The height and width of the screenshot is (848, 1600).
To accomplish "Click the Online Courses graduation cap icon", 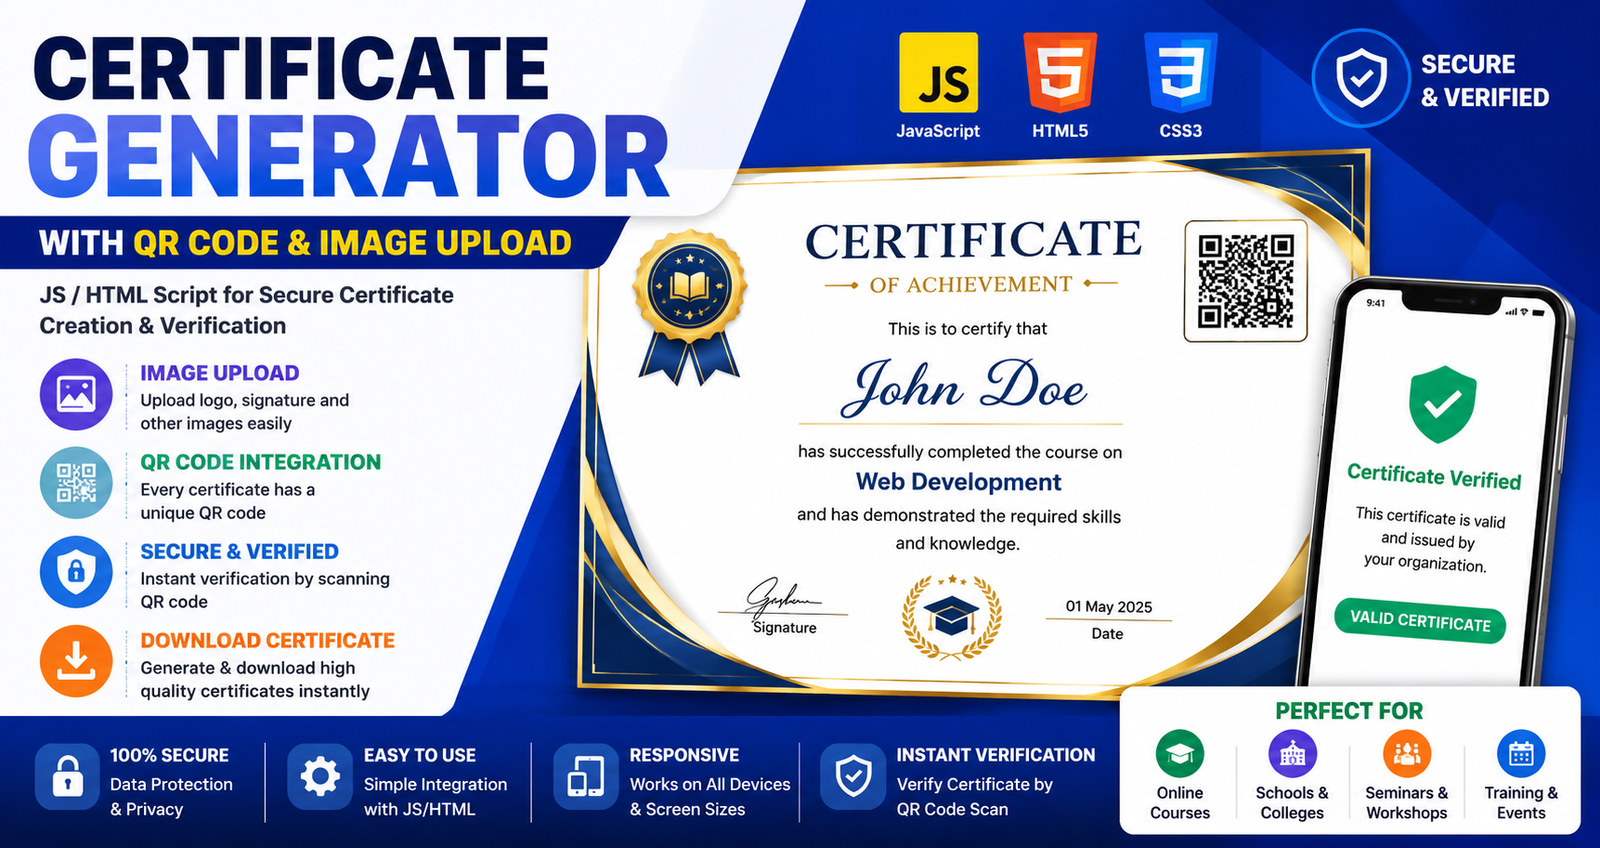I will [x=1180, y=754].
